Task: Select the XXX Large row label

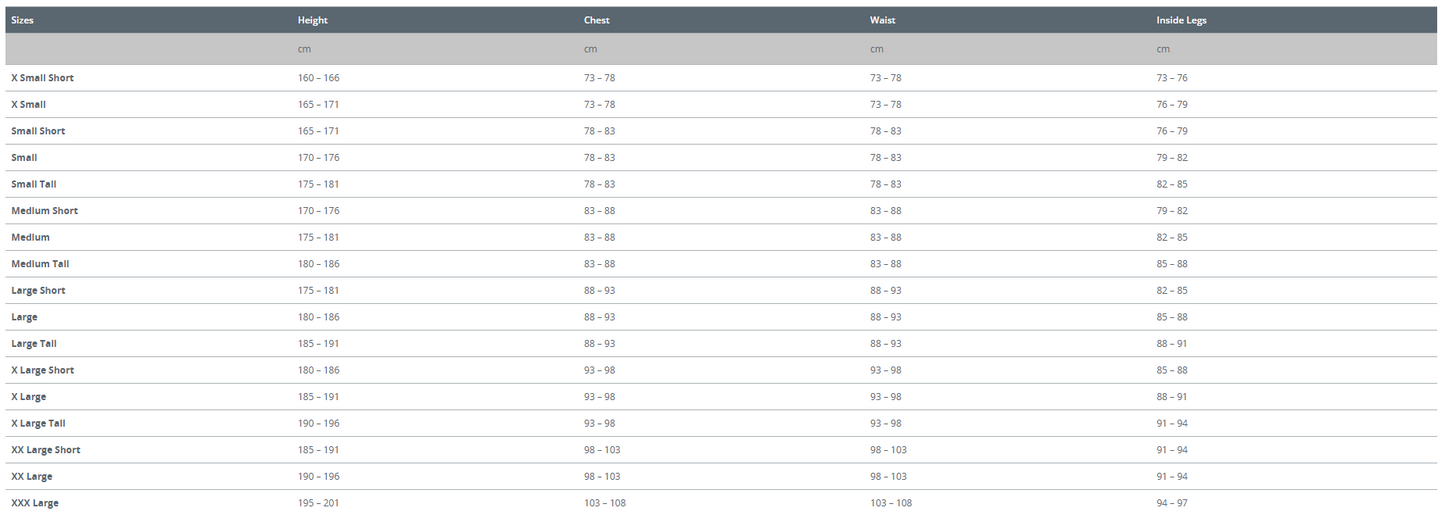Action: pyautogui.click(x=35, y=503)
